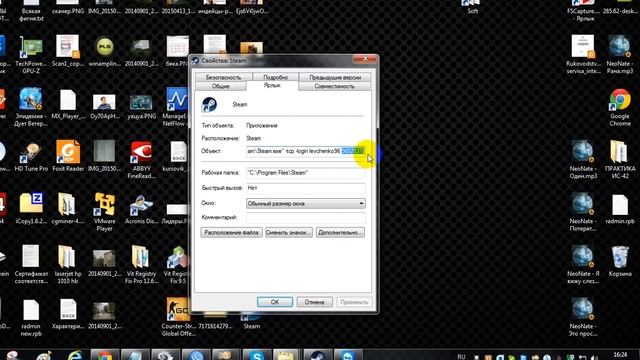
Task: Switch to the Подробно tab
Action: tap(276, 77)
